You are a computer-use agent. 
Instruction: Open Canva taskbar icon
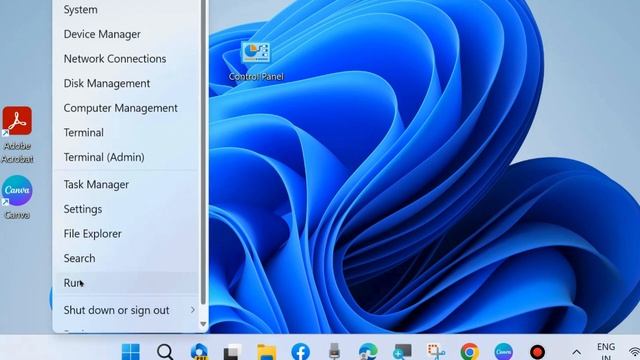coord(504,351)
